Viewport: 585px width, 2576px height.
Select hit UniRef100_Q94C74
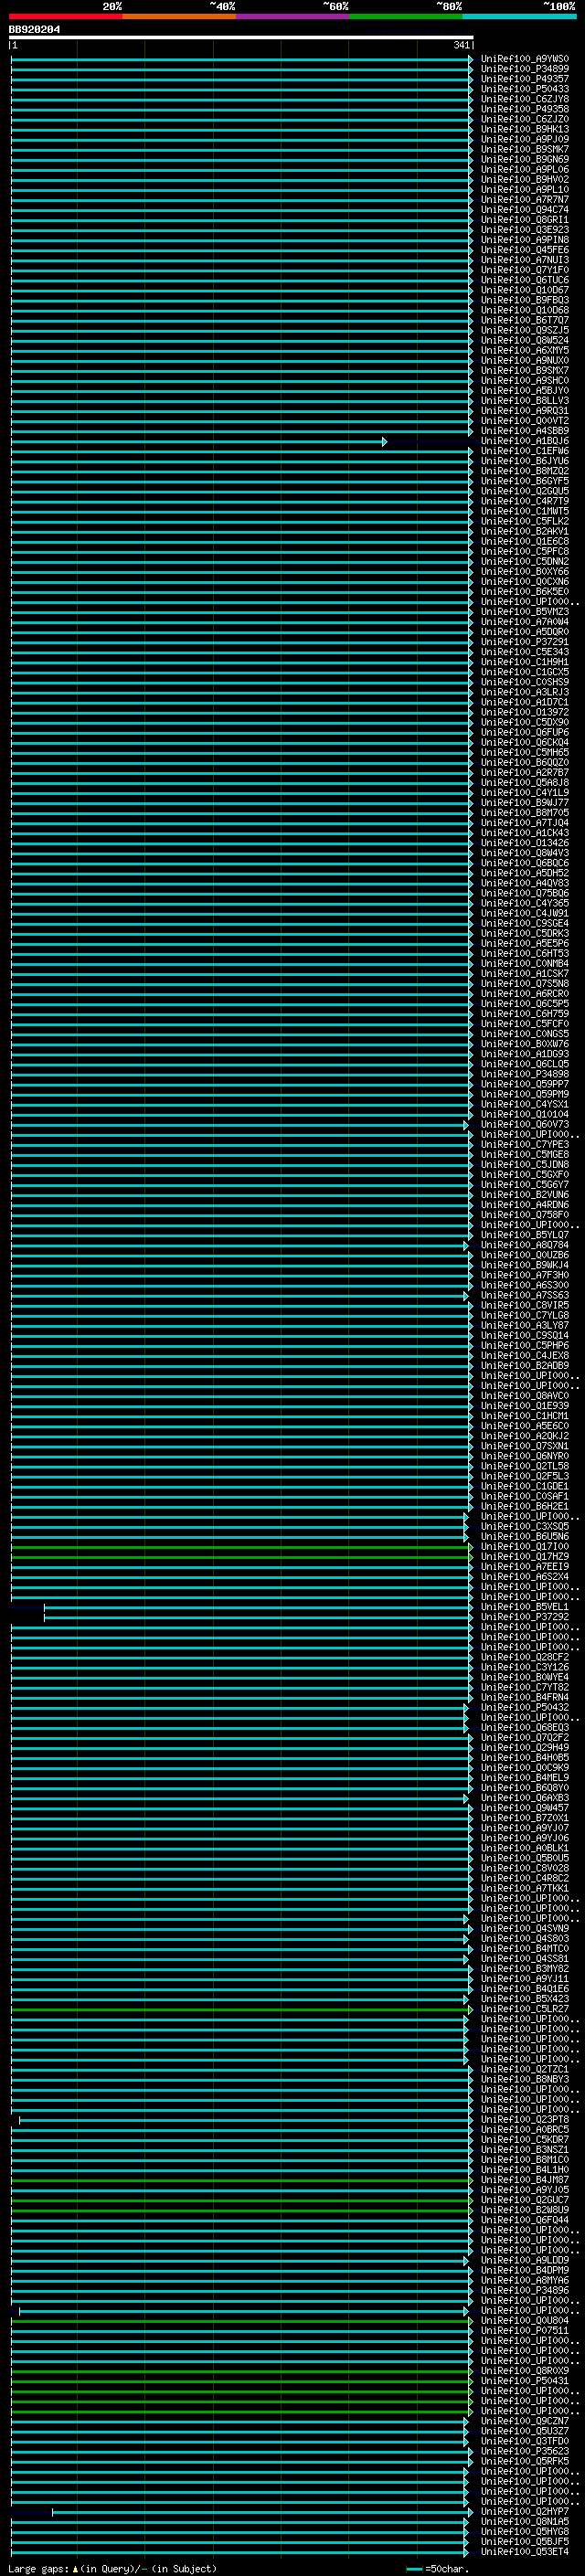tap(524, 210)
